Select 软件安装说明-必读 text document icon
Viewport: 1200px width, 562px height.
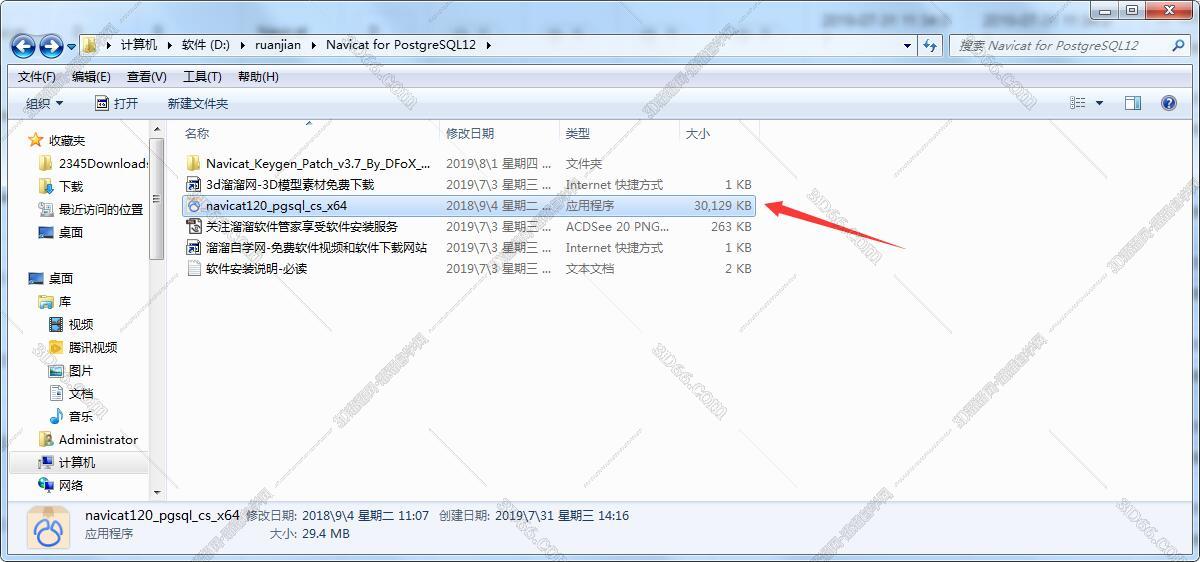point(194,268)
